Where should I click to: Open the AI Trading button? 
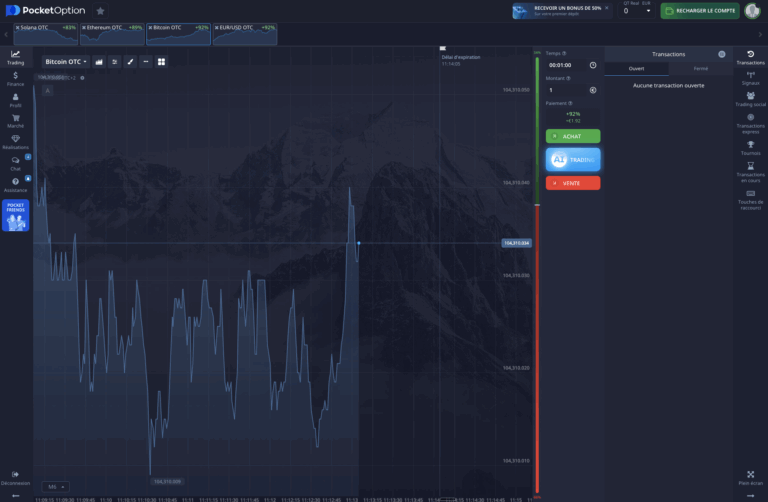coord(573,160)
